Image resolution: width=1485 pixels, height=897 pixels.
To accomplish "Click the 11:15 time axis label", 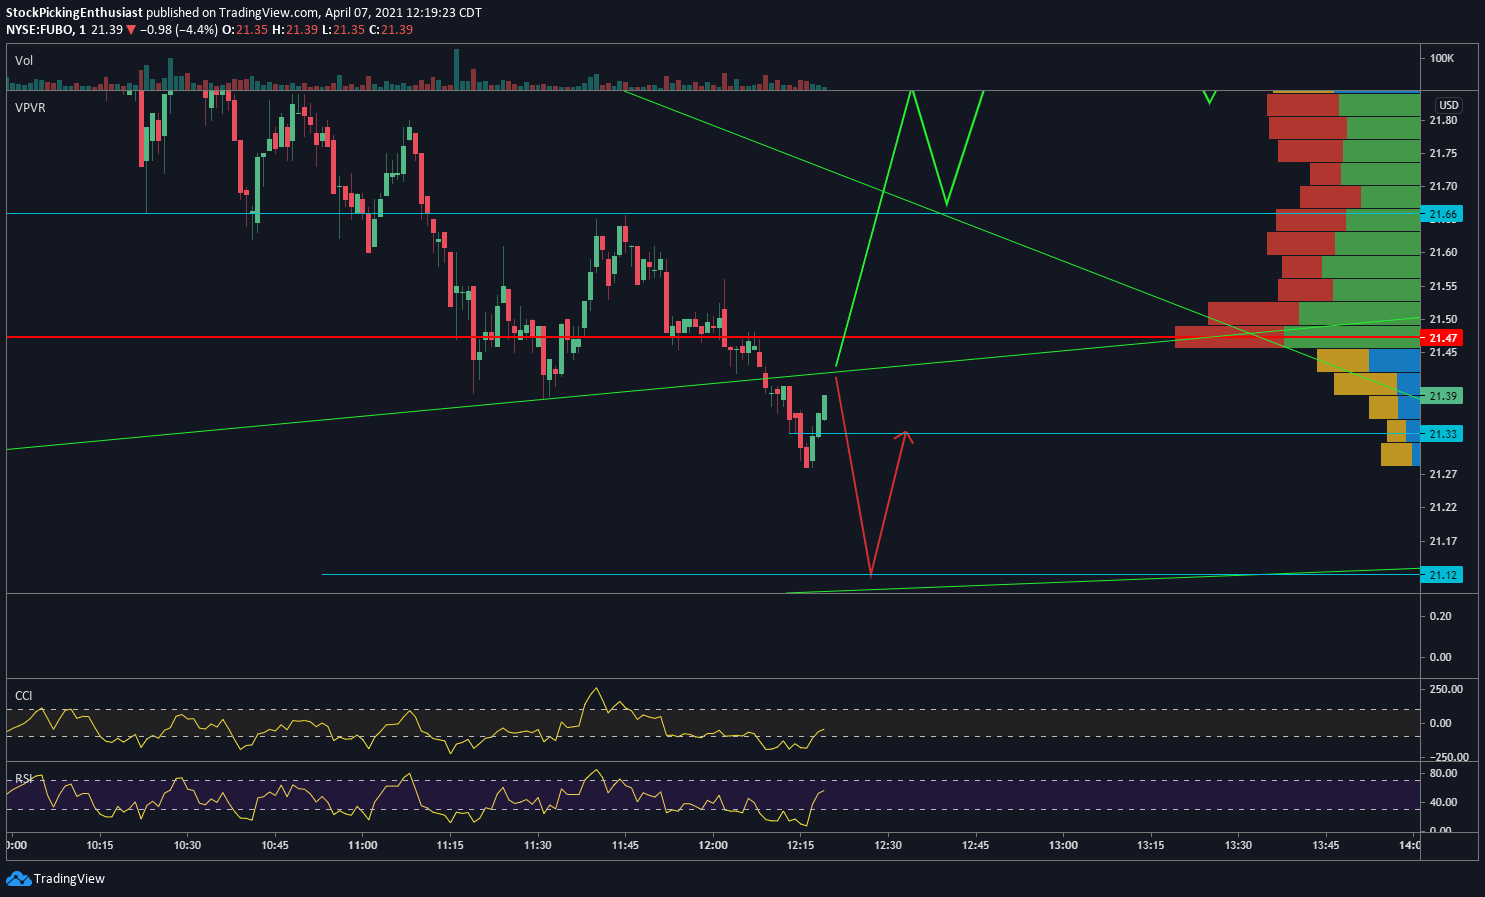I will click(450, 845).
